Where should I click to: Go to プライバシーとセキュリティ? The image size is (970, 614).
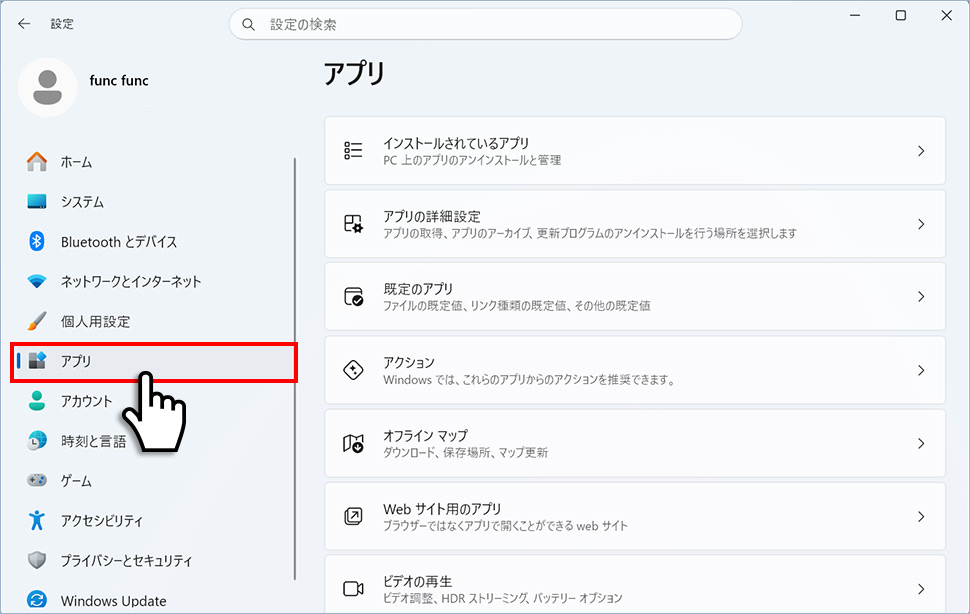pos(152,560)
